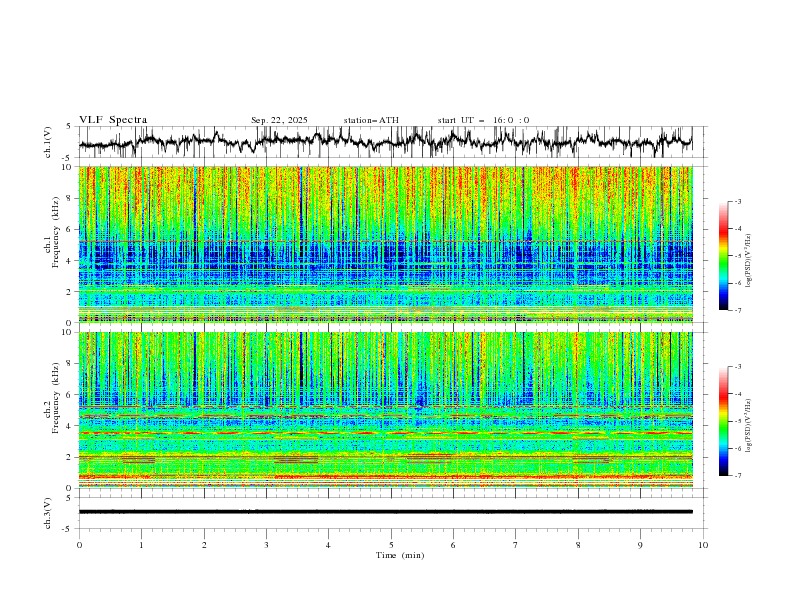
Task: Click the "start UT = 16:0 :0" text
Action: pos(483,120)
